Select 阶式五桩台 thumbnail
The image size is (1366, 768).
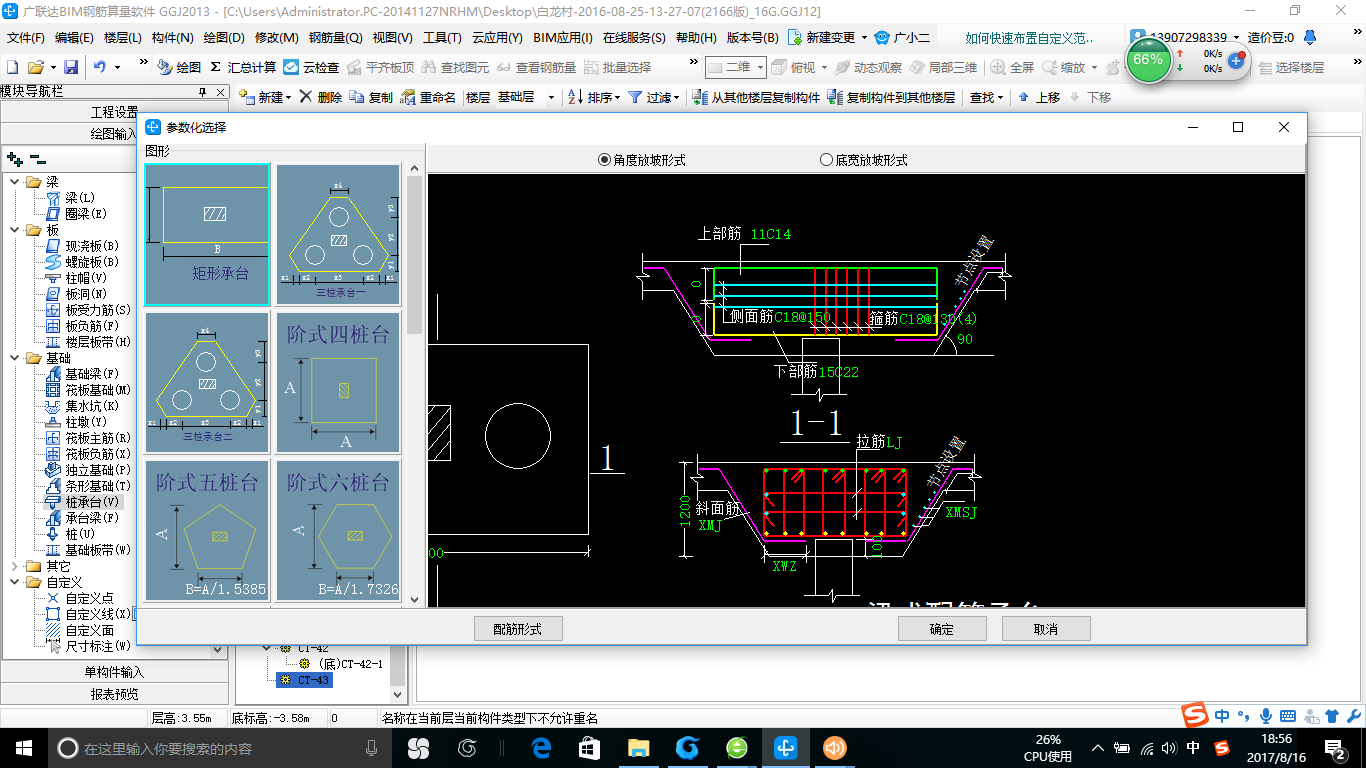pos(207,530)
